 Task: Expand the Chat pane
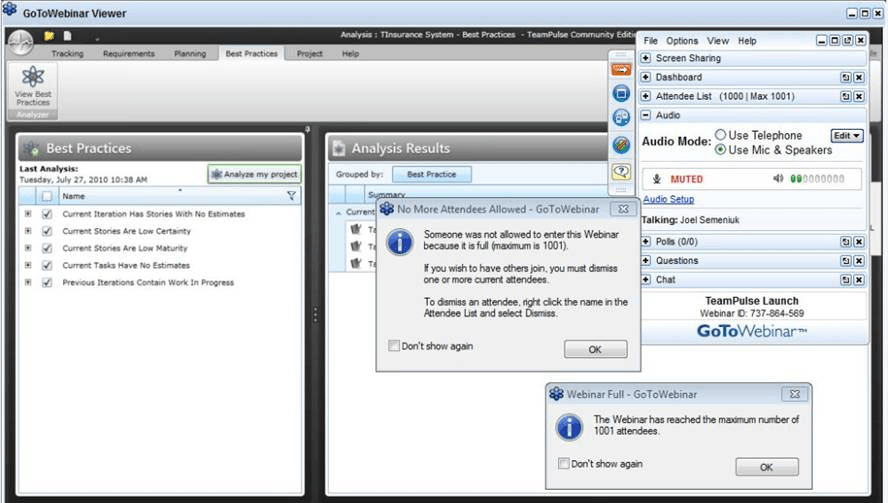click(x=646, y=279)
